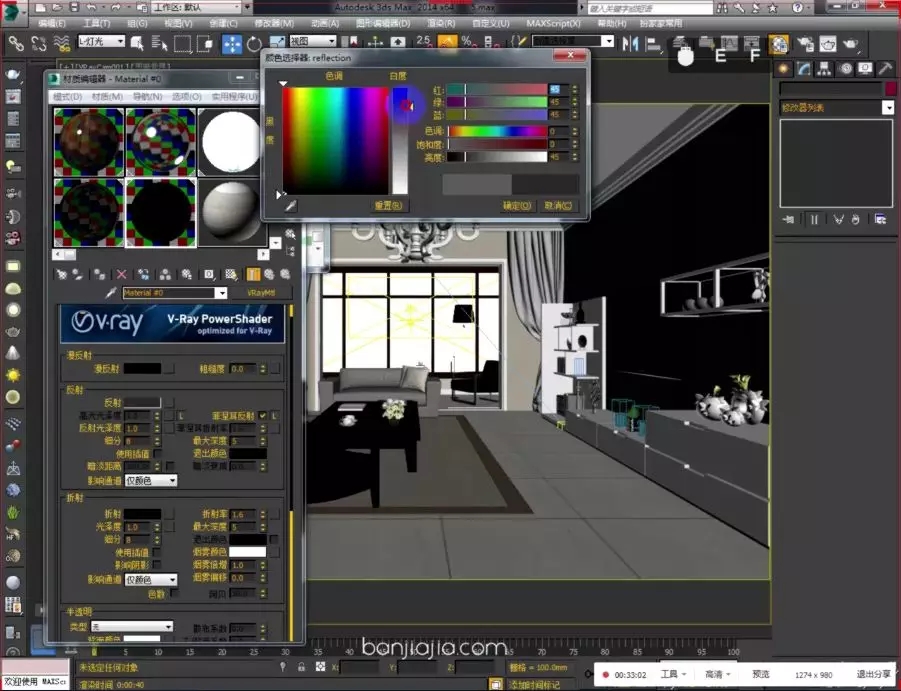Toggle the L lock beside 菲涅耳反射
The height and width of the screenshot is (691, 901).
(x=275, y=415)
